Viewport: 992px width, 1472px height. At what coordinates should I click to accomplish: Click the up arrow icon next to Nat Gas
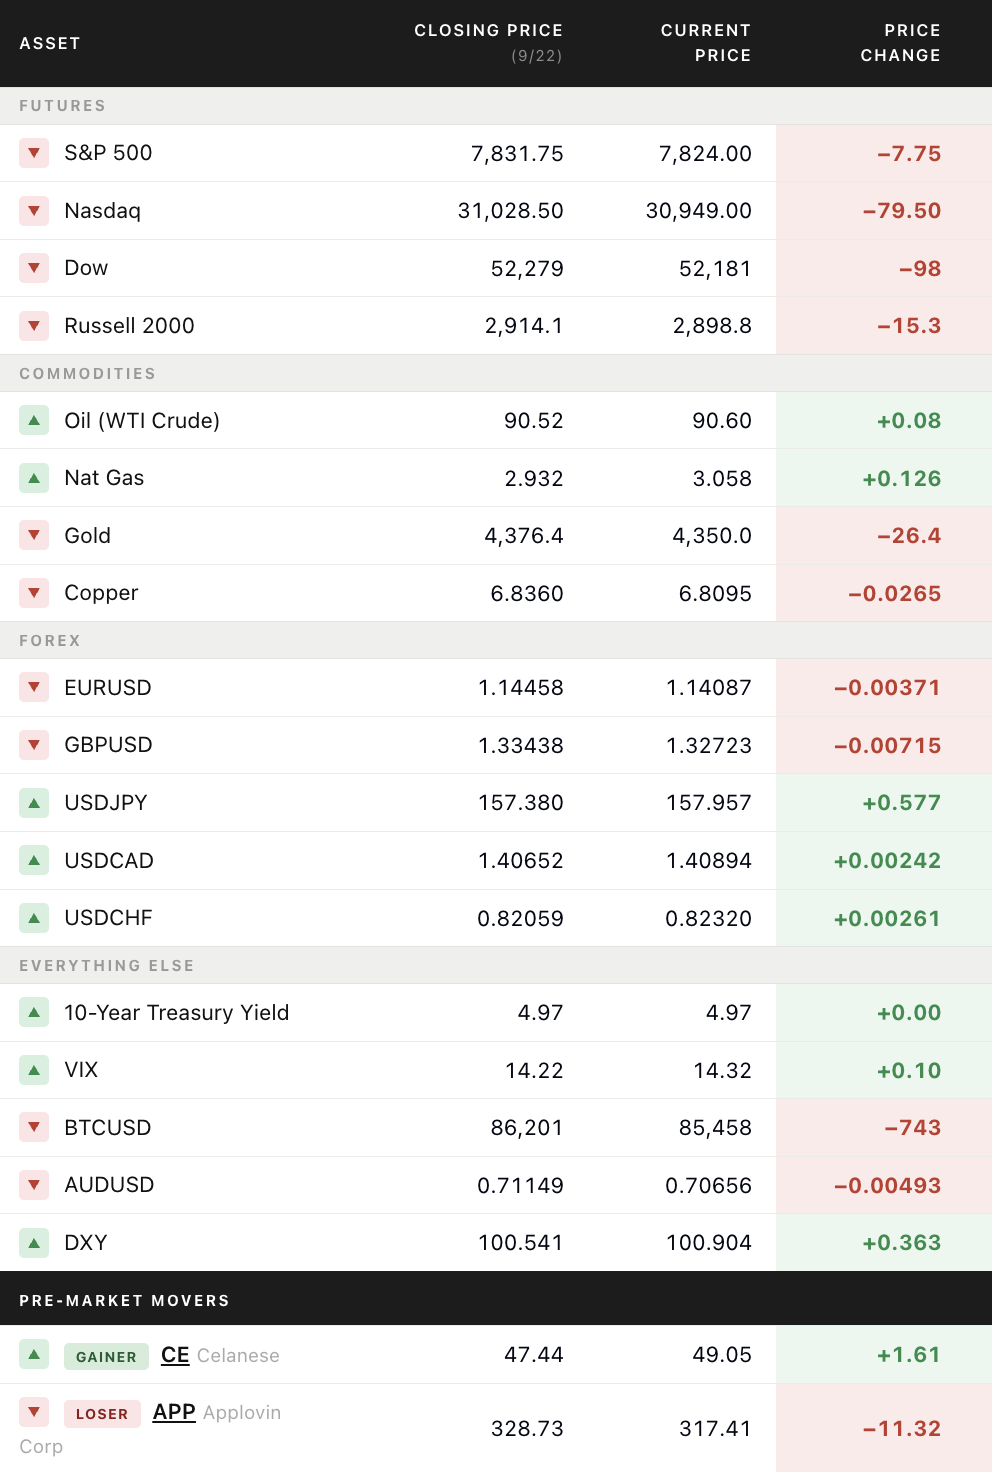pos(34,478)
